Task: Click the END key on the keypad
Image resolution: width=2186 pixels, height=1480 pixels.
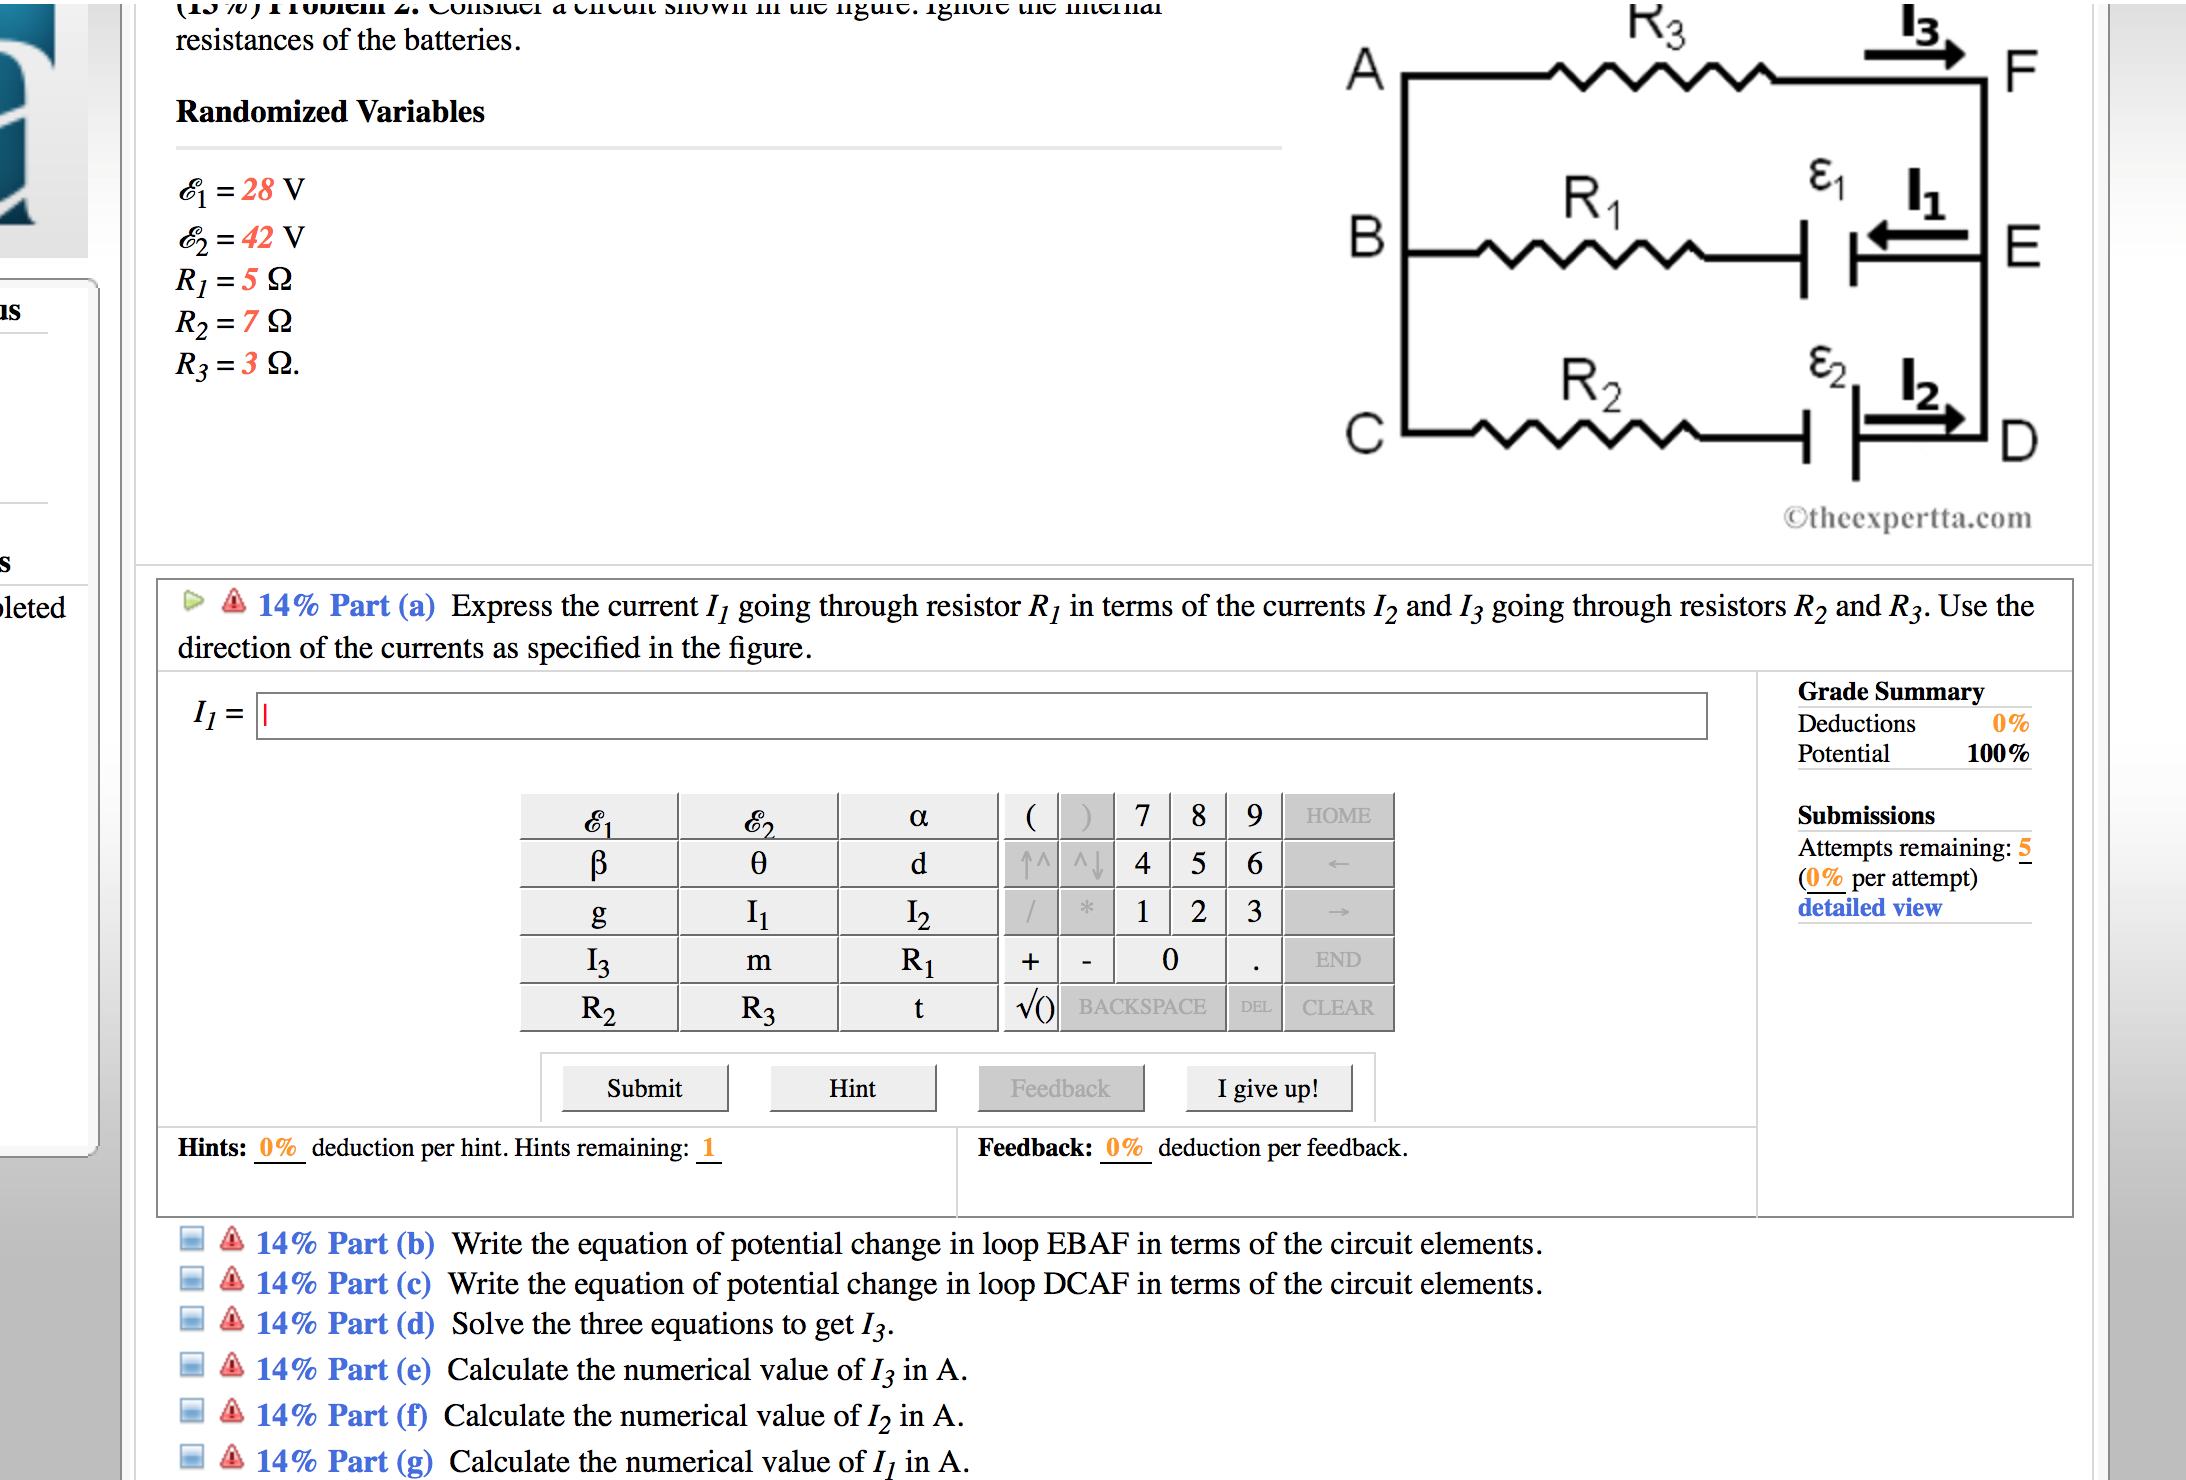Action: click(x=1338, y=959)
